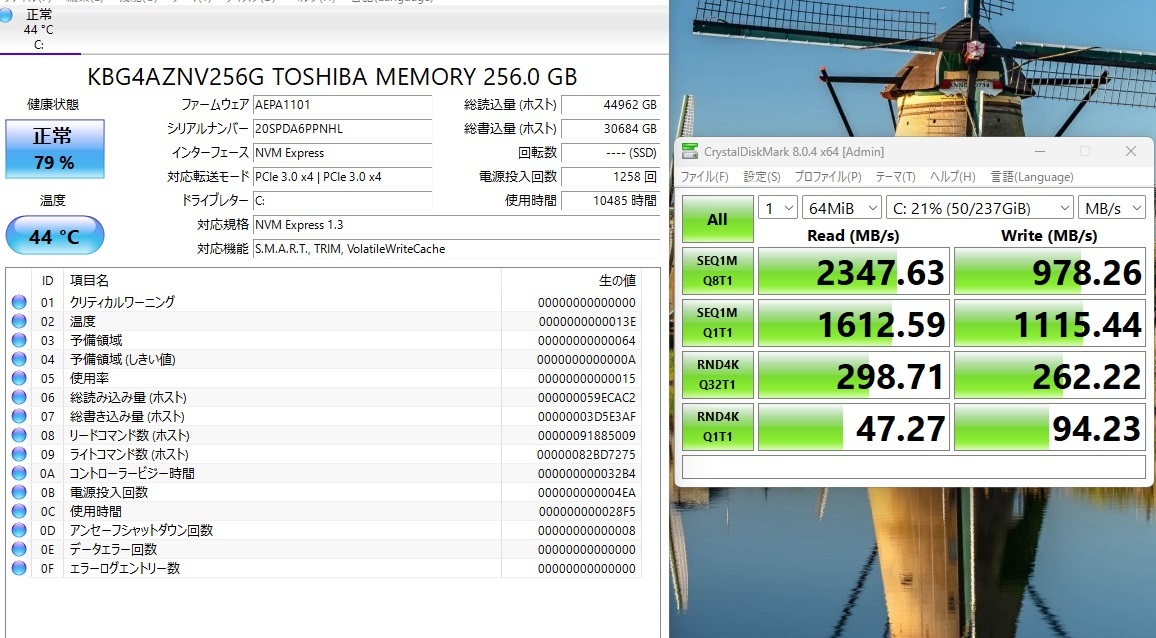Click the CrystalDiskMark app icon in title bar

pyautogui.click(x=690, y=151)
